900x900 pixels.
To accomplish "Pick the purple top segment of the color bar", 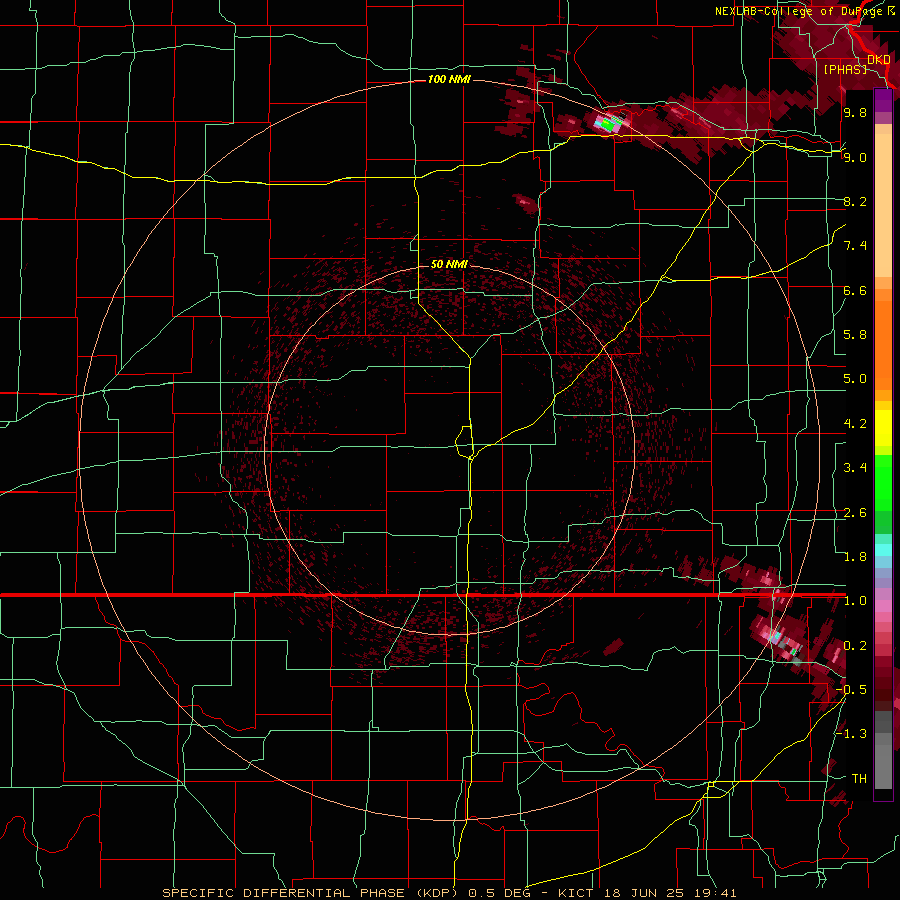I will (x=883, y=100).
